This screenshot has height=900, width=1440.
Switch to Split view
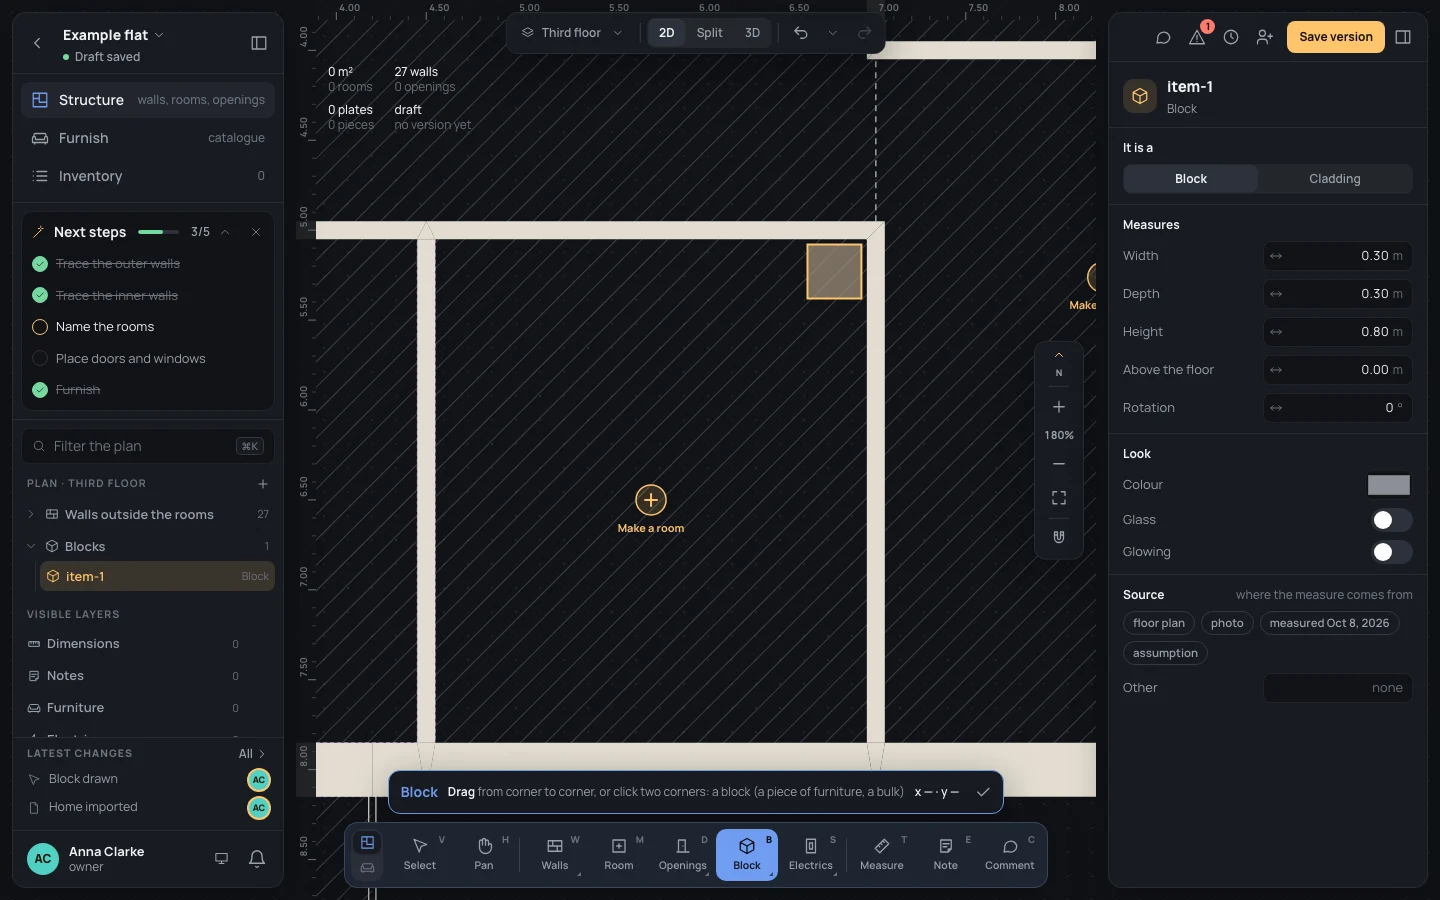(x=710, y=33)
